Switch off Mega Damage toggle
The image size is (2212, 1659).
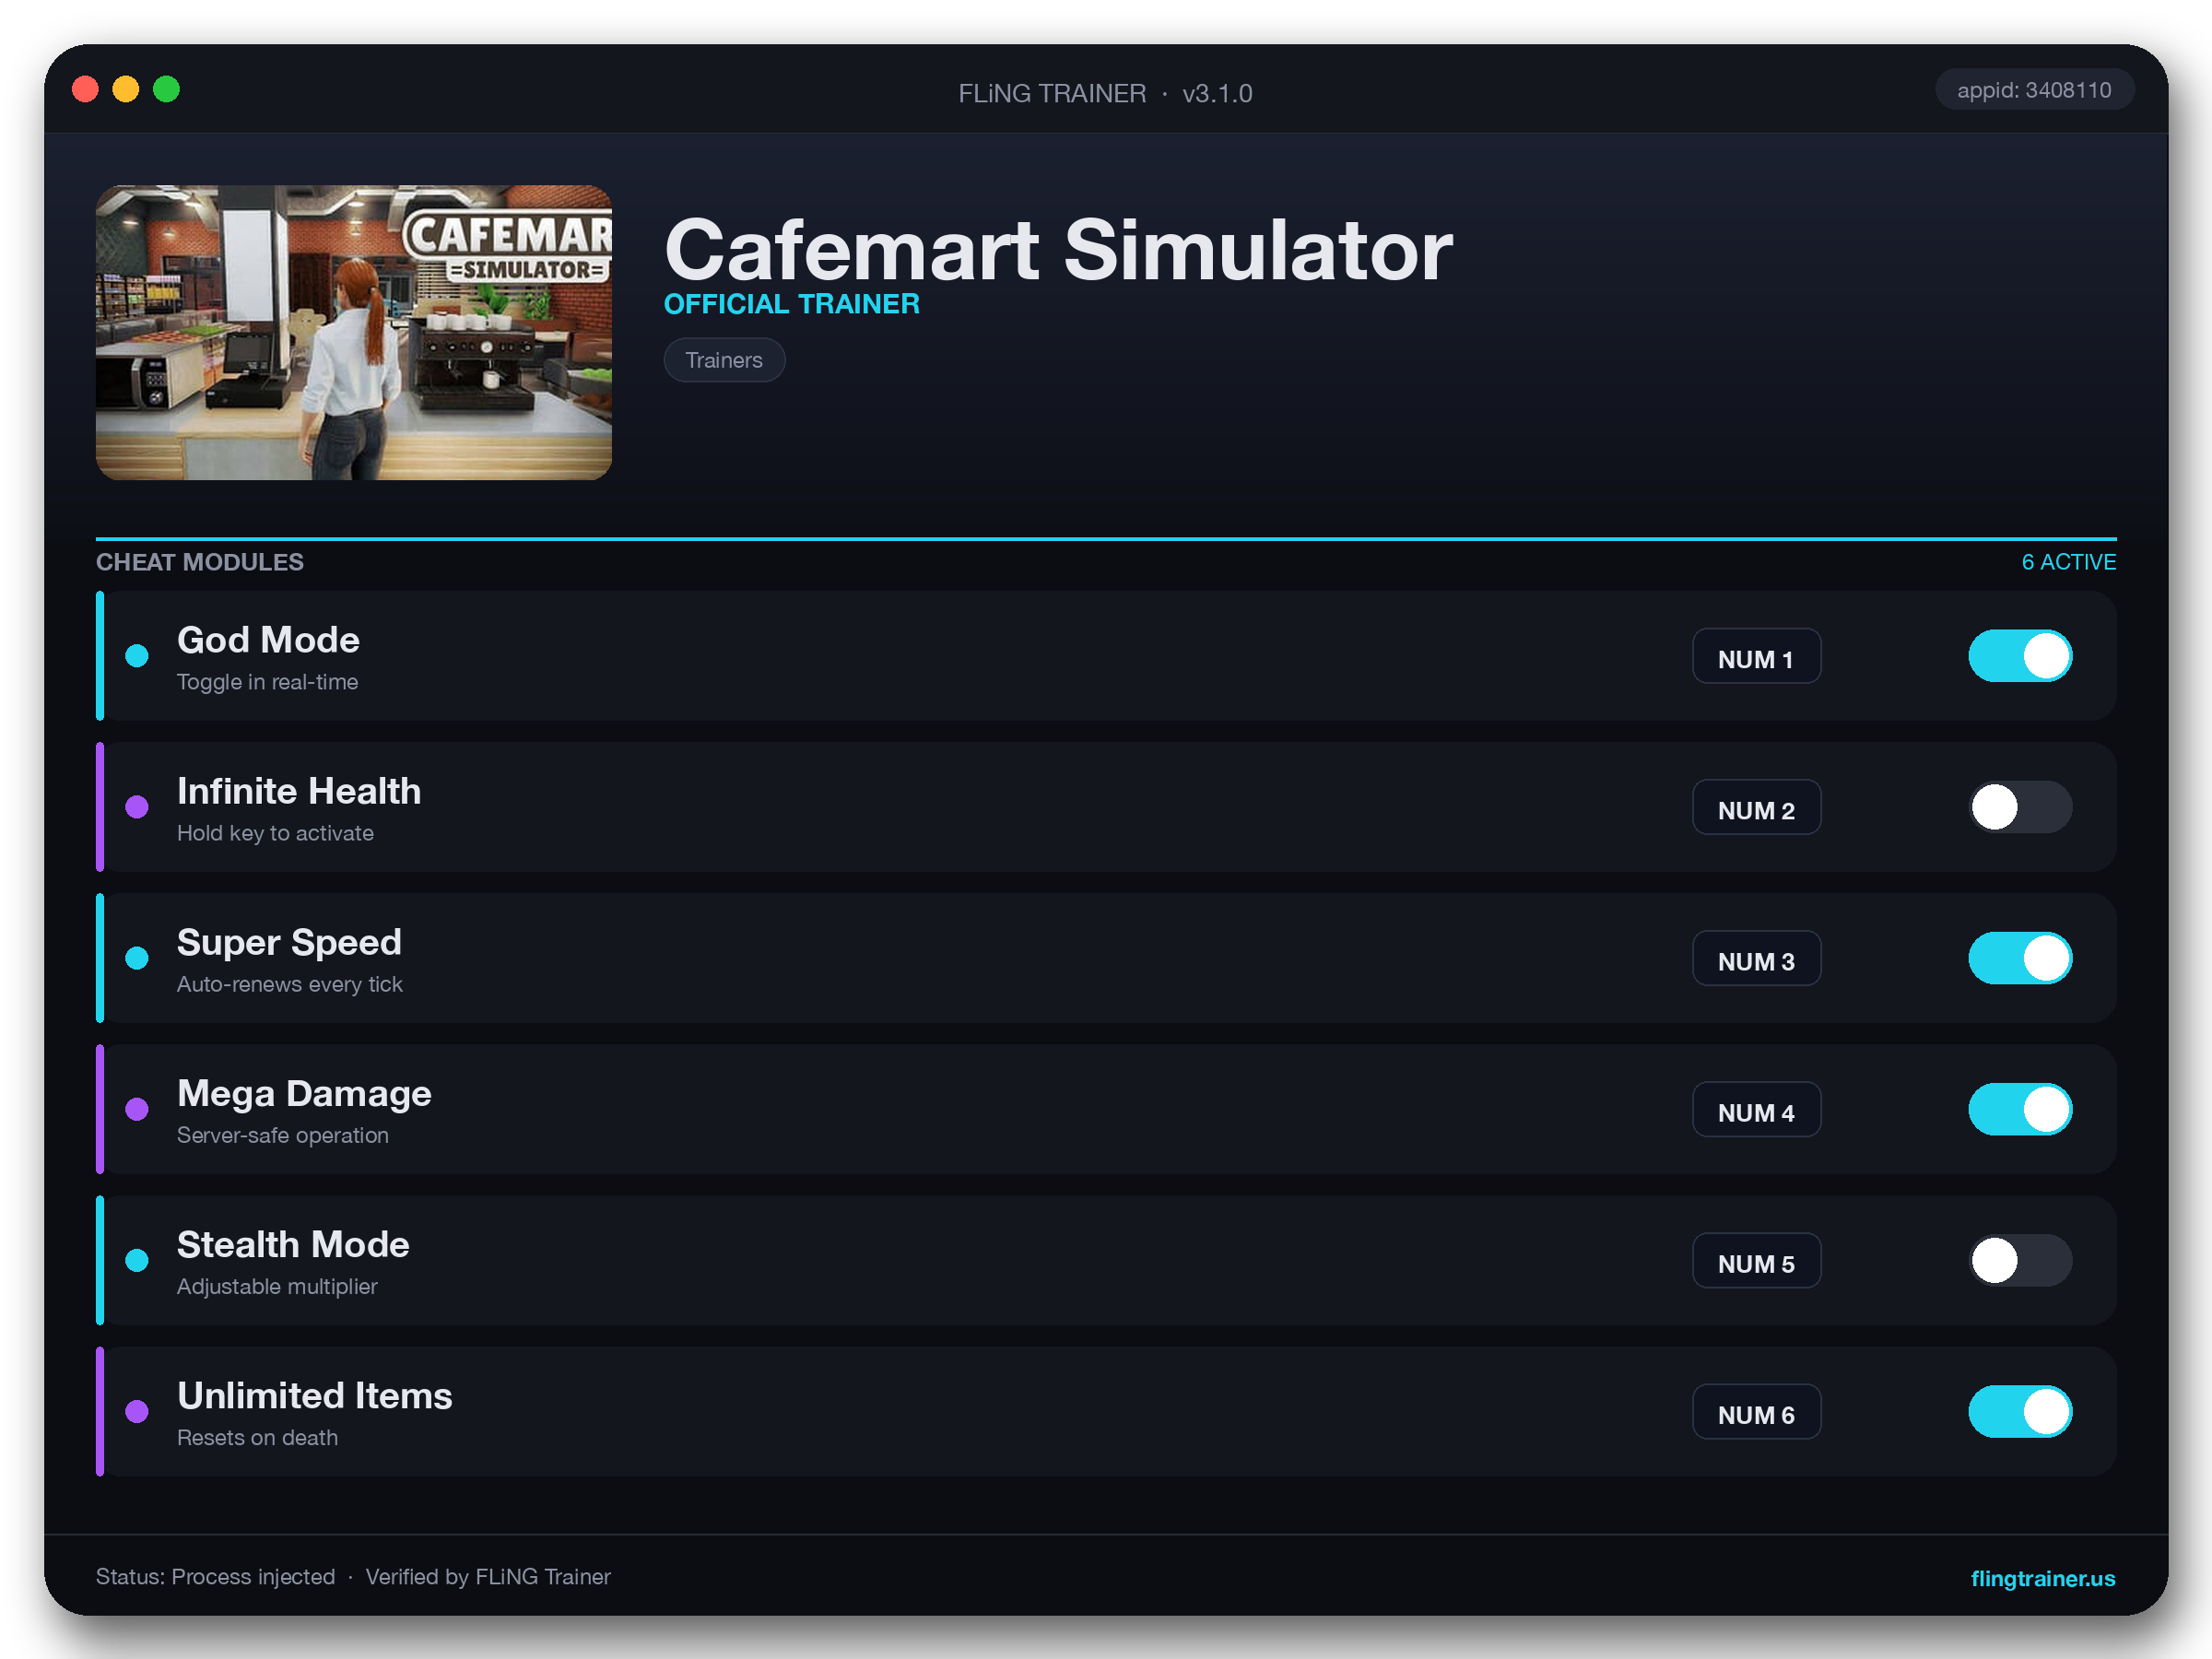click(2019, 1109)
